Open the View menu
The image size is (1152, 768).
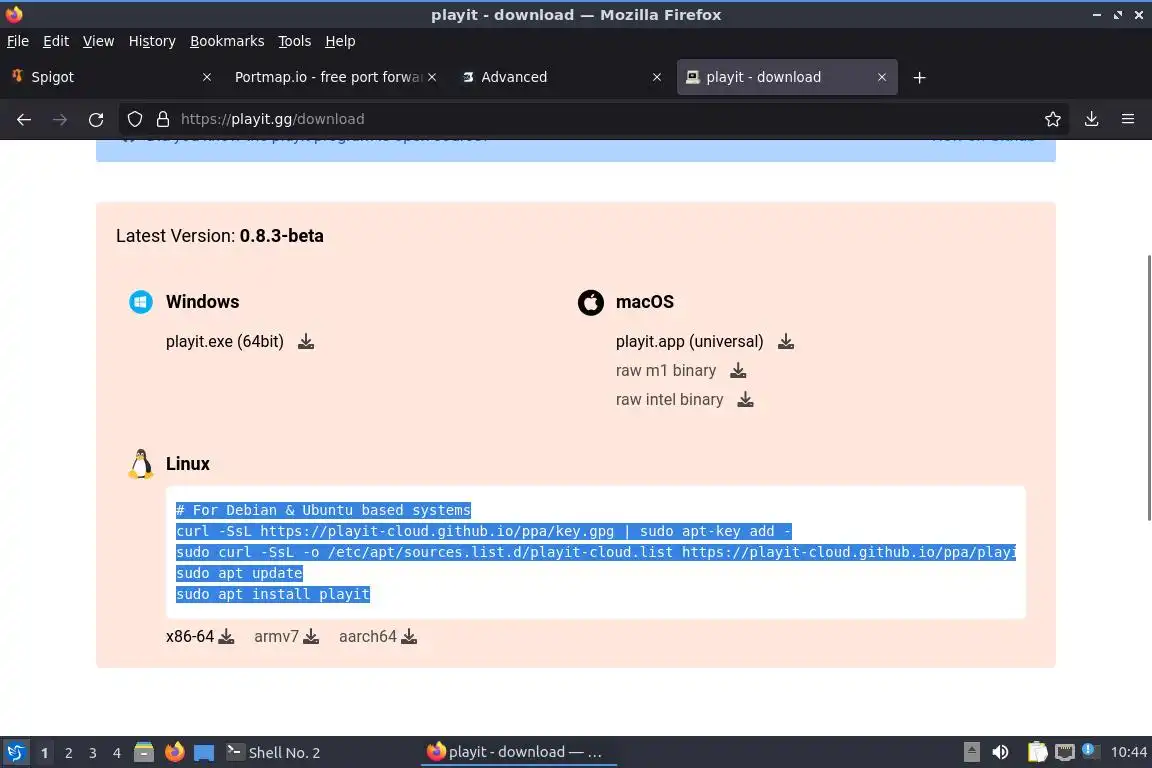point(98,41)
